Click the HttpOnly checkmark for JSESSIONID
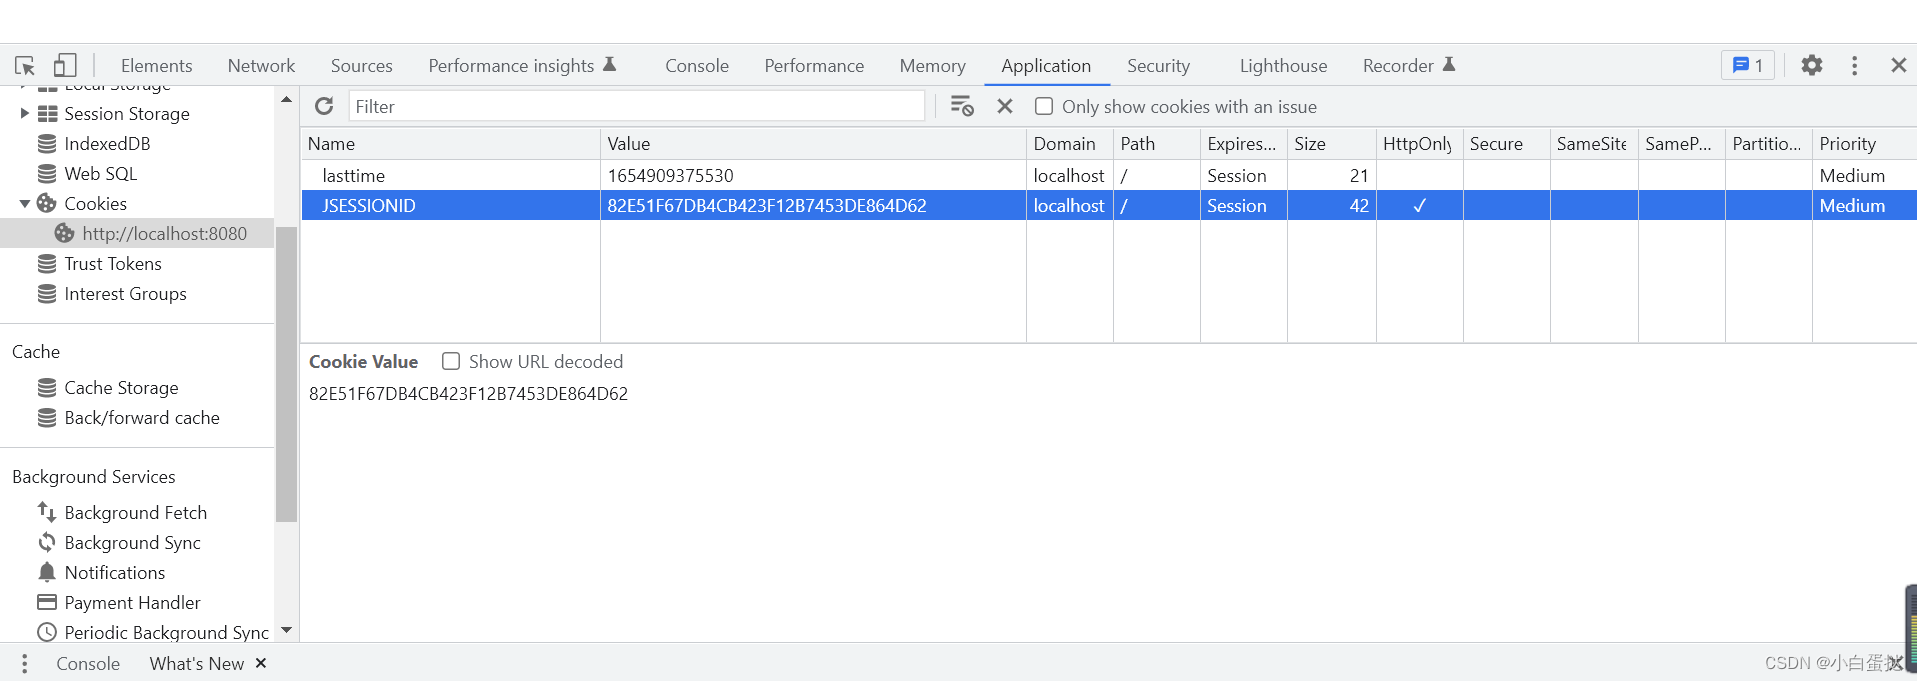 coord(1419,205)
